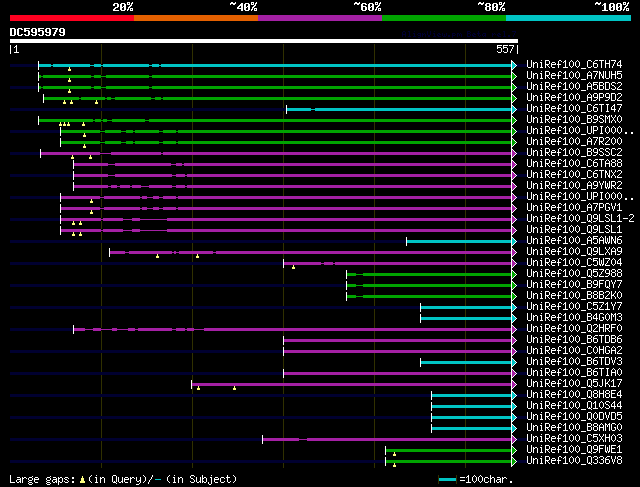Open the UniRef100_C5XH03 label
Screen dimensions: 640x487
coord(574,439)
